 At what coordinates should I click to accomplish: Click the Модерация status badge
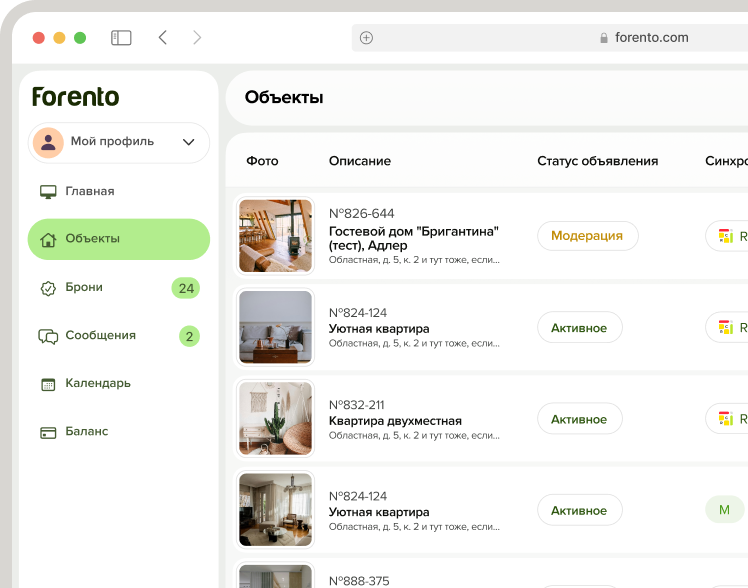(588, 236)
